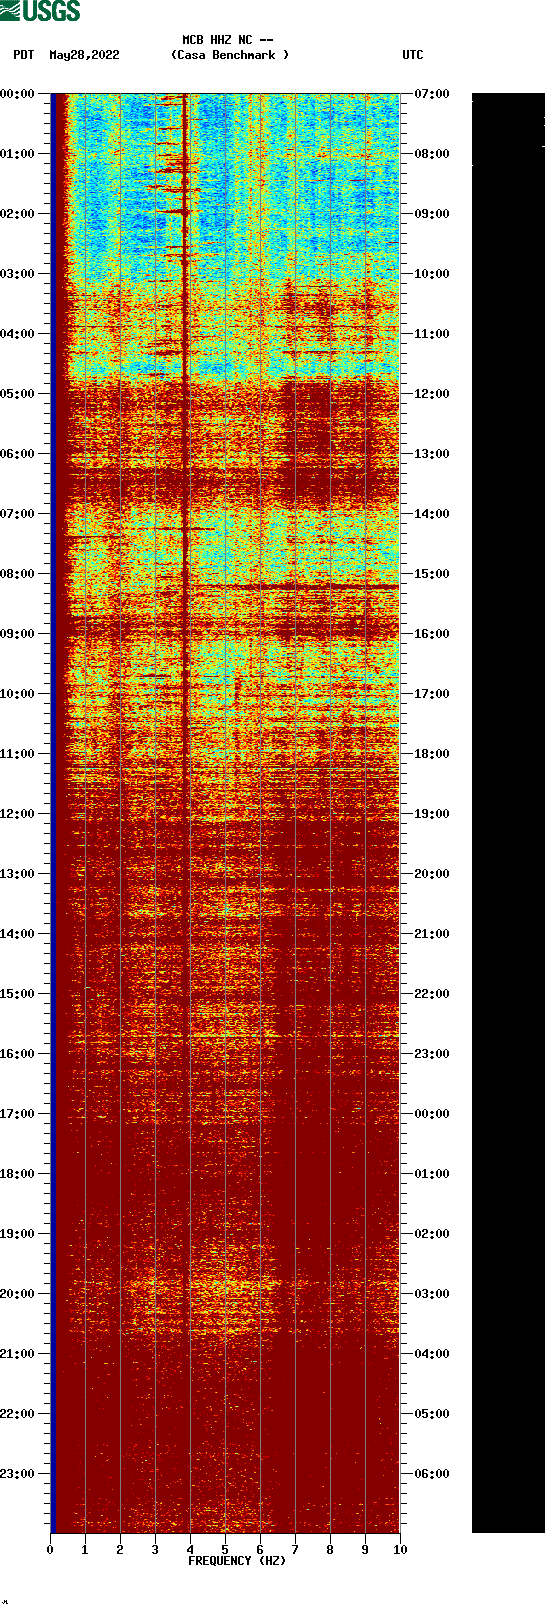Click the '20:00' PDT axis label

[18, 1294]
